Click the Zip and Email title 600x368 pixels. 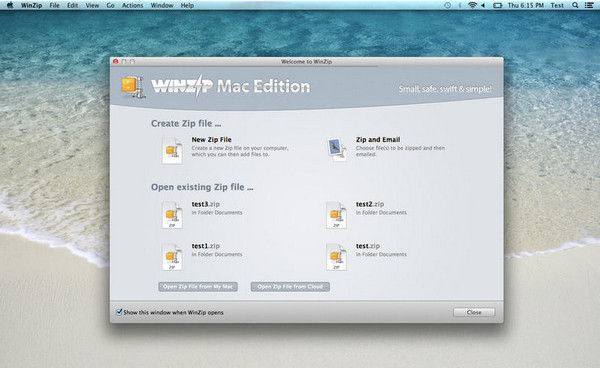(x=378, y=140)
